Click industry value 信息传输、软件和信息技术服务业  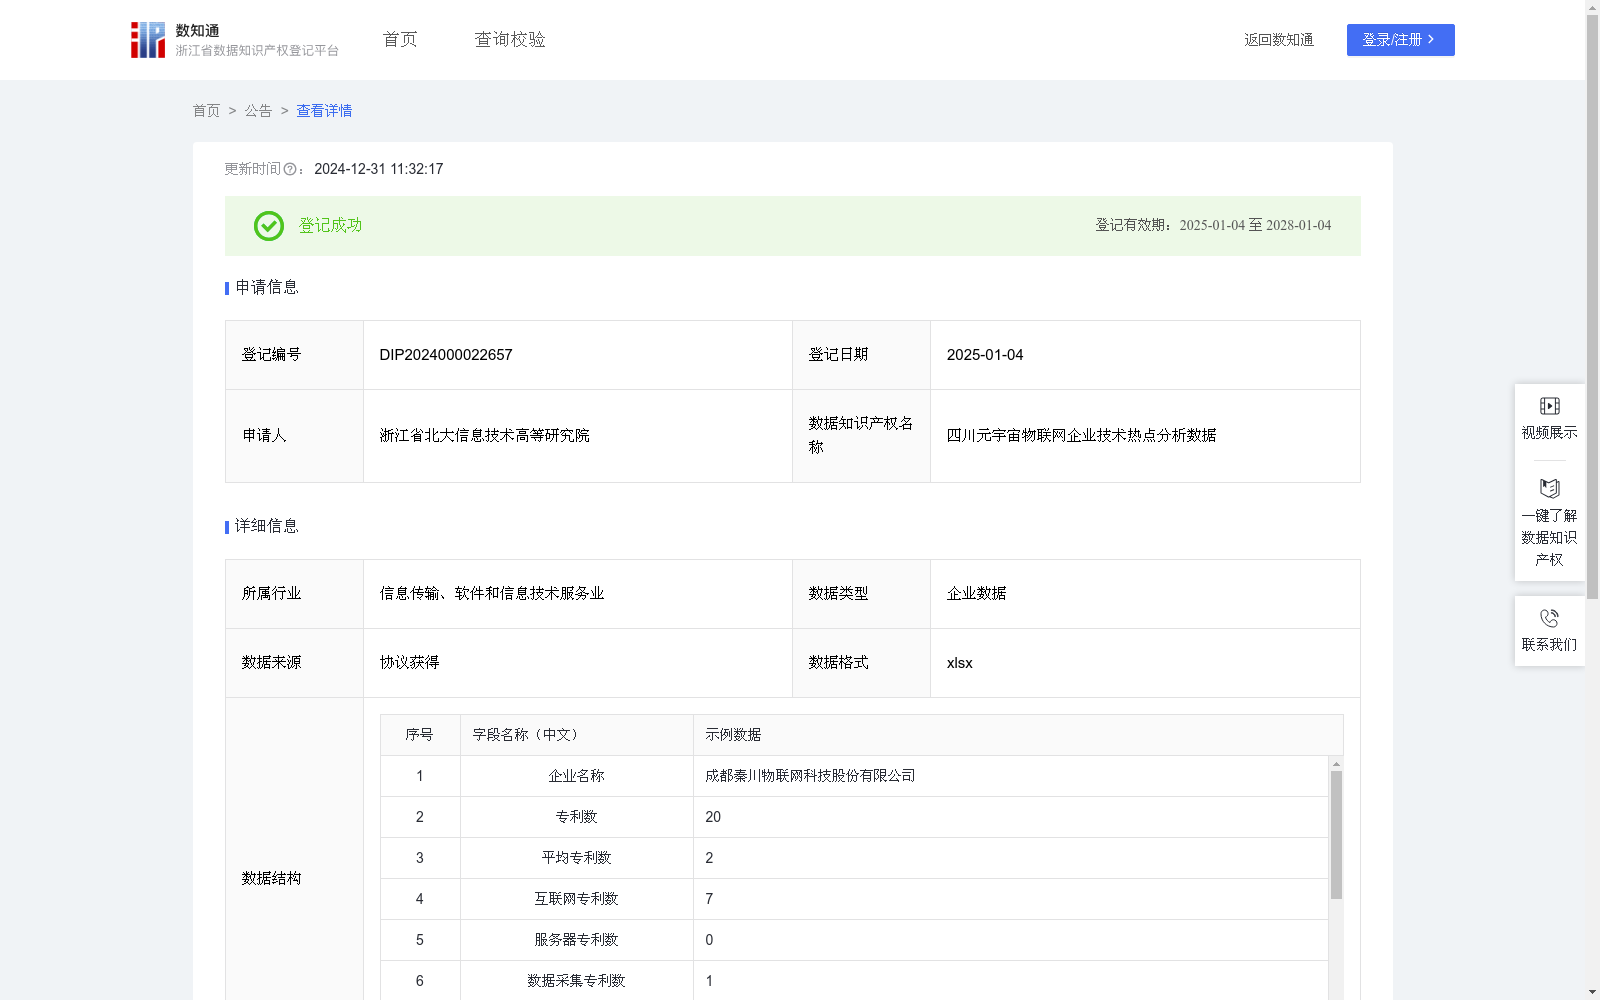[492, 594]
